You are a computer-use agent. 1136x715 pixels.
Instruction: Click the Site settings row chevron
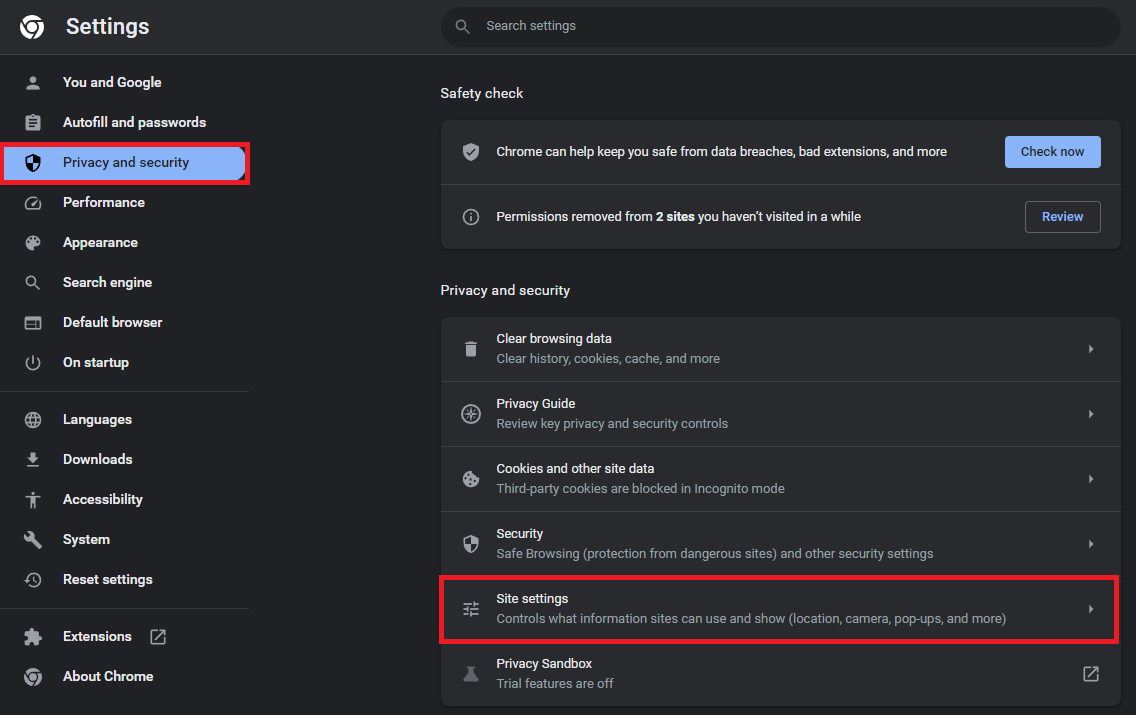1091,609
